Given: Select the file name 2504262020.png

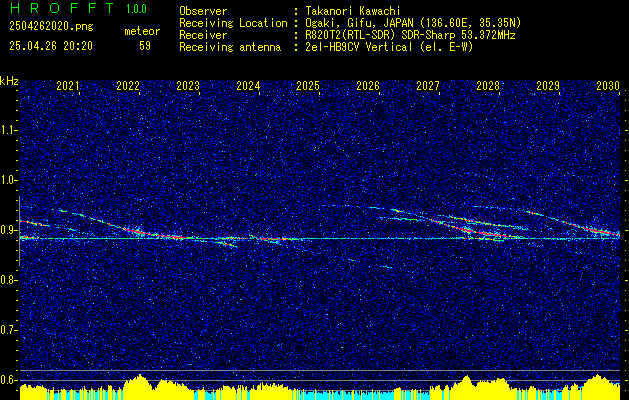Looking at the screenshot, I should 51,27.
